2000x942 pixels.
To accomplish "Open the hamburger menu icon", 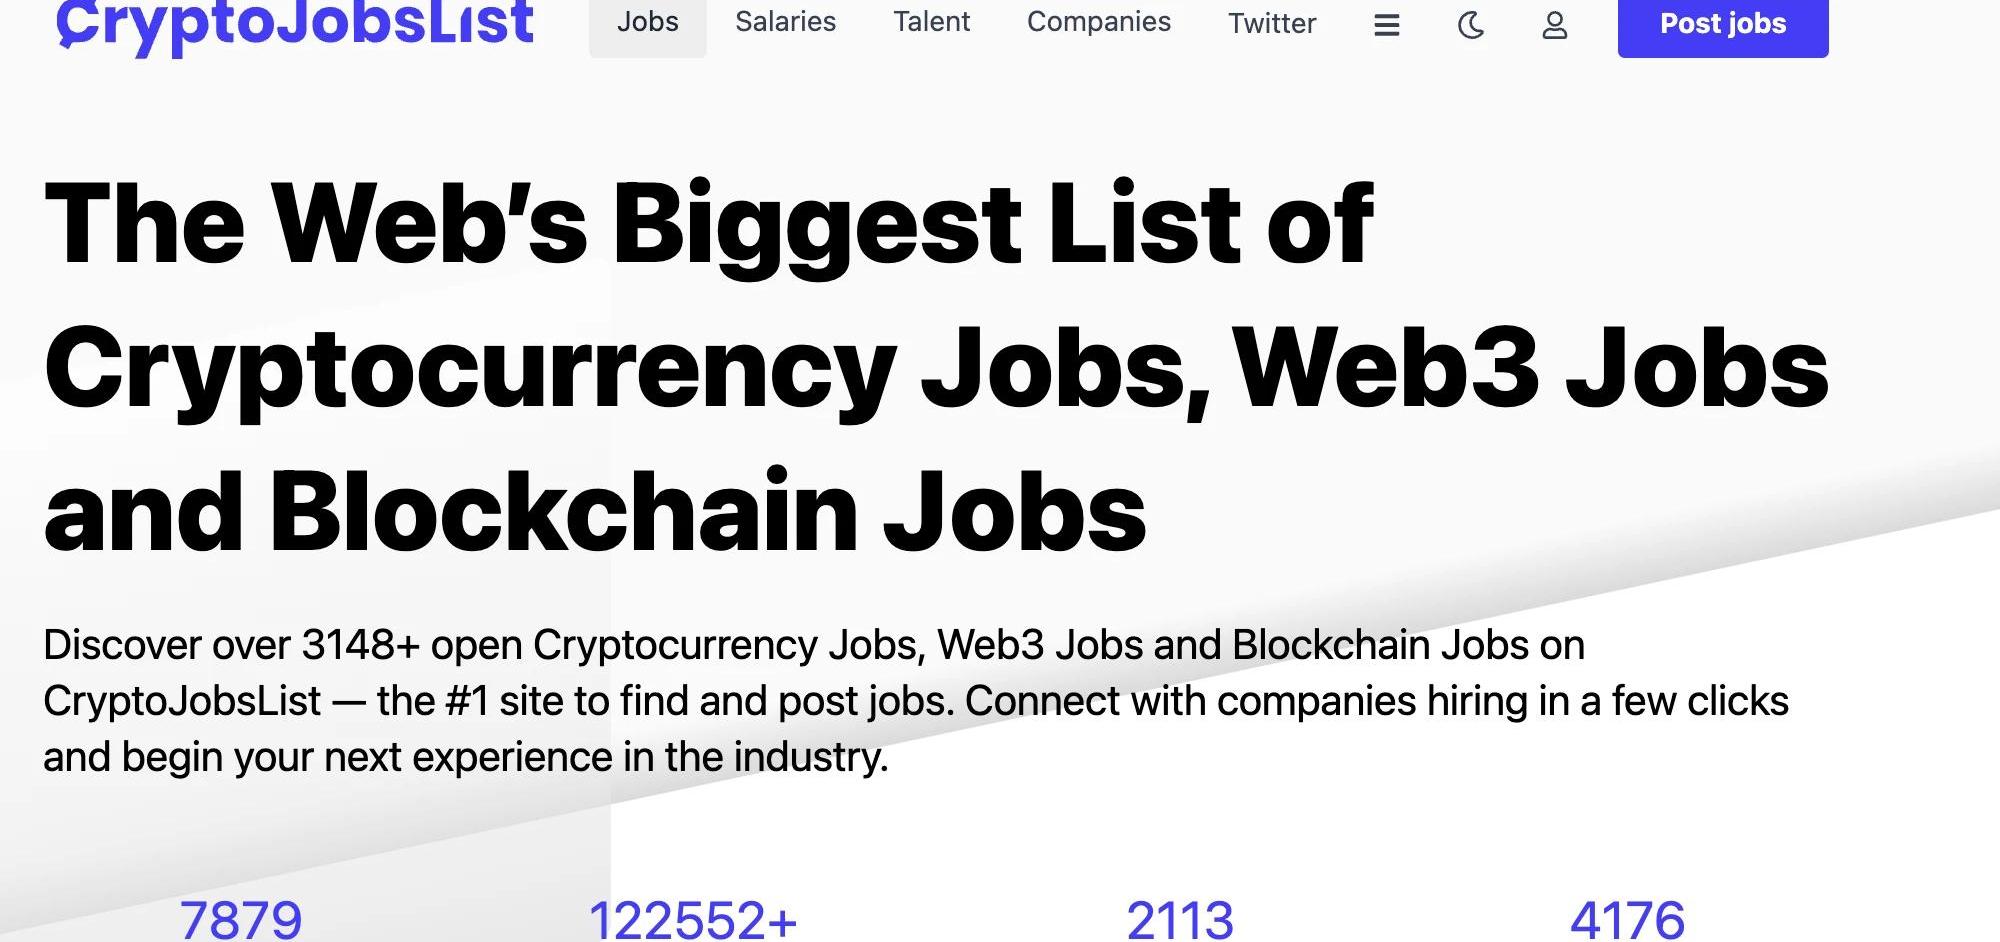I will click(x=1386, y=24).
